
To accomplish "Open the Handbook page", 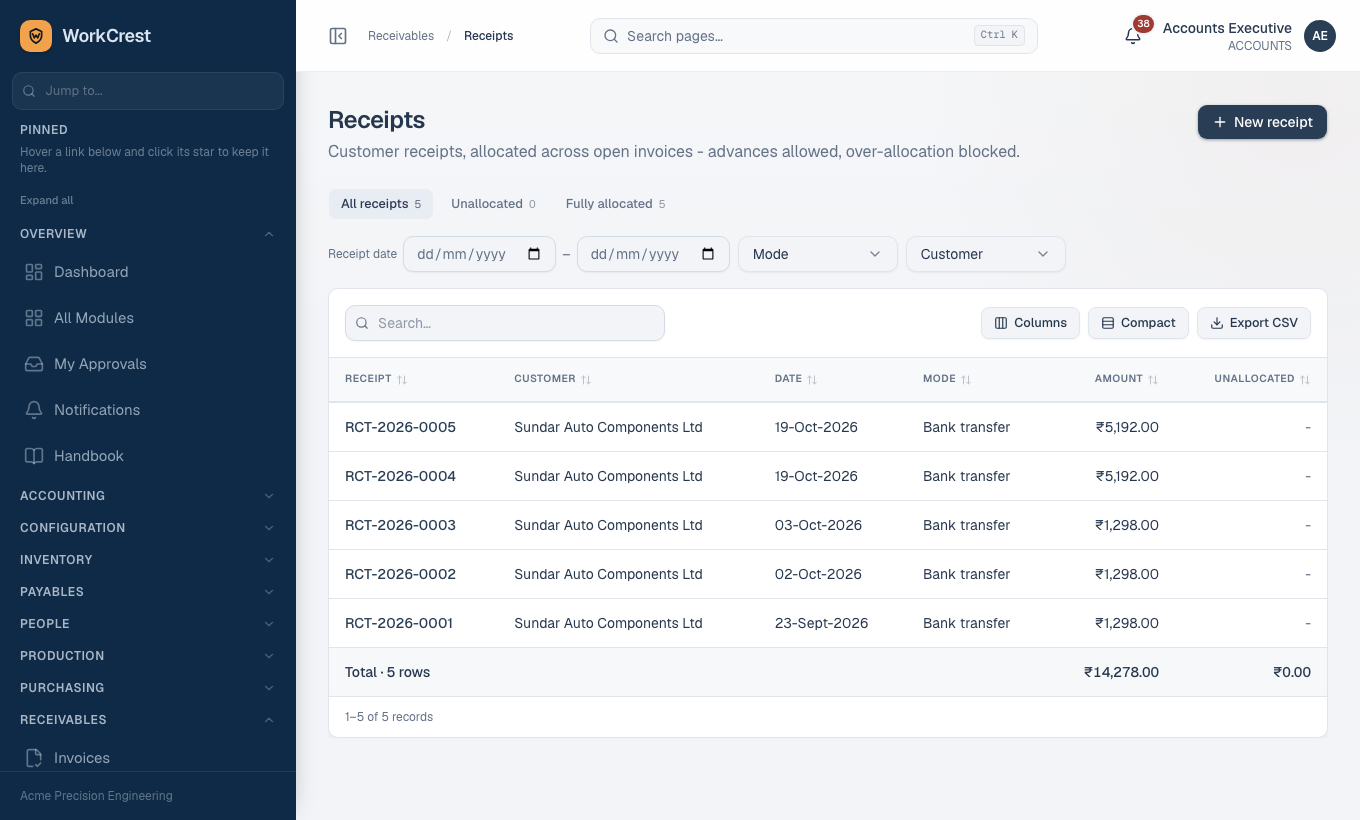I will tap(148, 456).
